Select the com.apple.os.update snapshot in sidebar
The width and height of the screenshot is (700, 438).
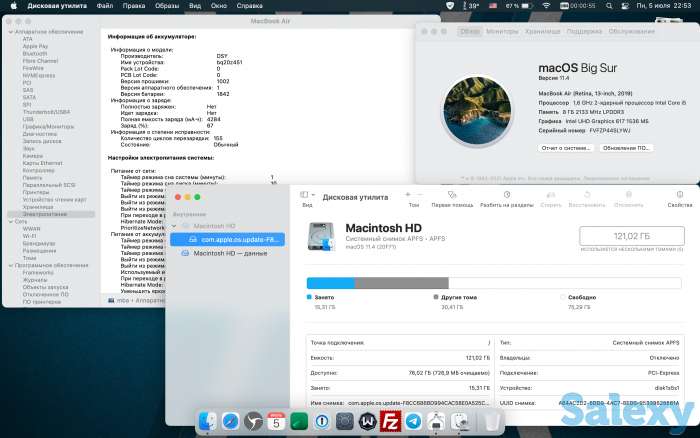[228, 240]
